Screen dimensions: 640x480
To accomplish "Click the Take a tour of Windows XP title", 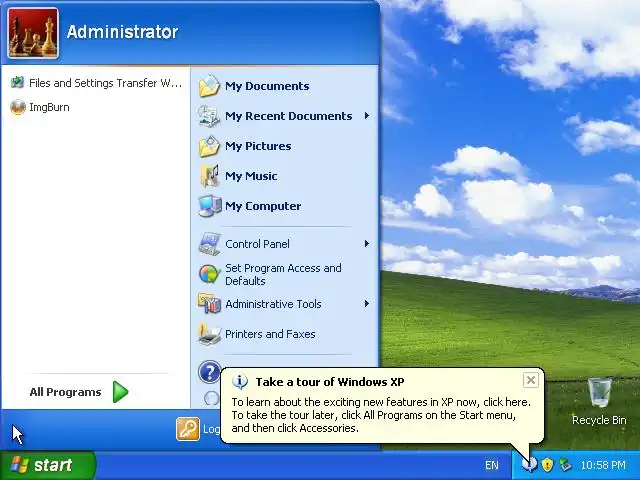I will tap(330, 382).
